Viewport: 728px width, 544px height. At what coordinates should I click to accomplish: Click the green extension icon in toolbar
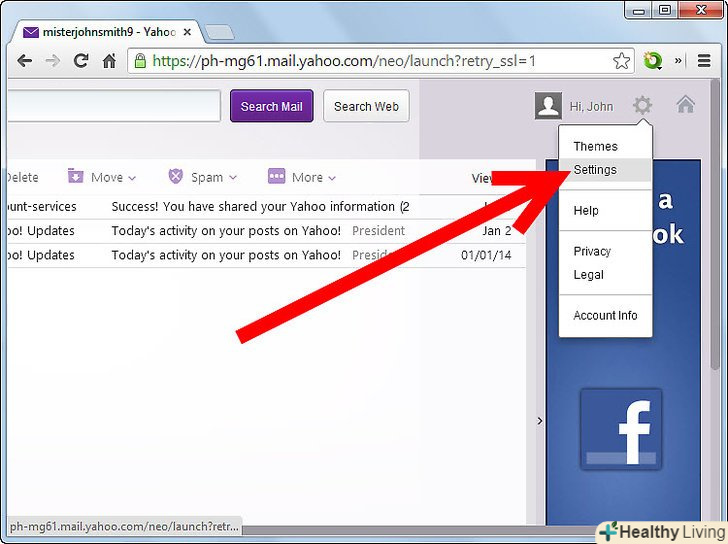[652, 61]
